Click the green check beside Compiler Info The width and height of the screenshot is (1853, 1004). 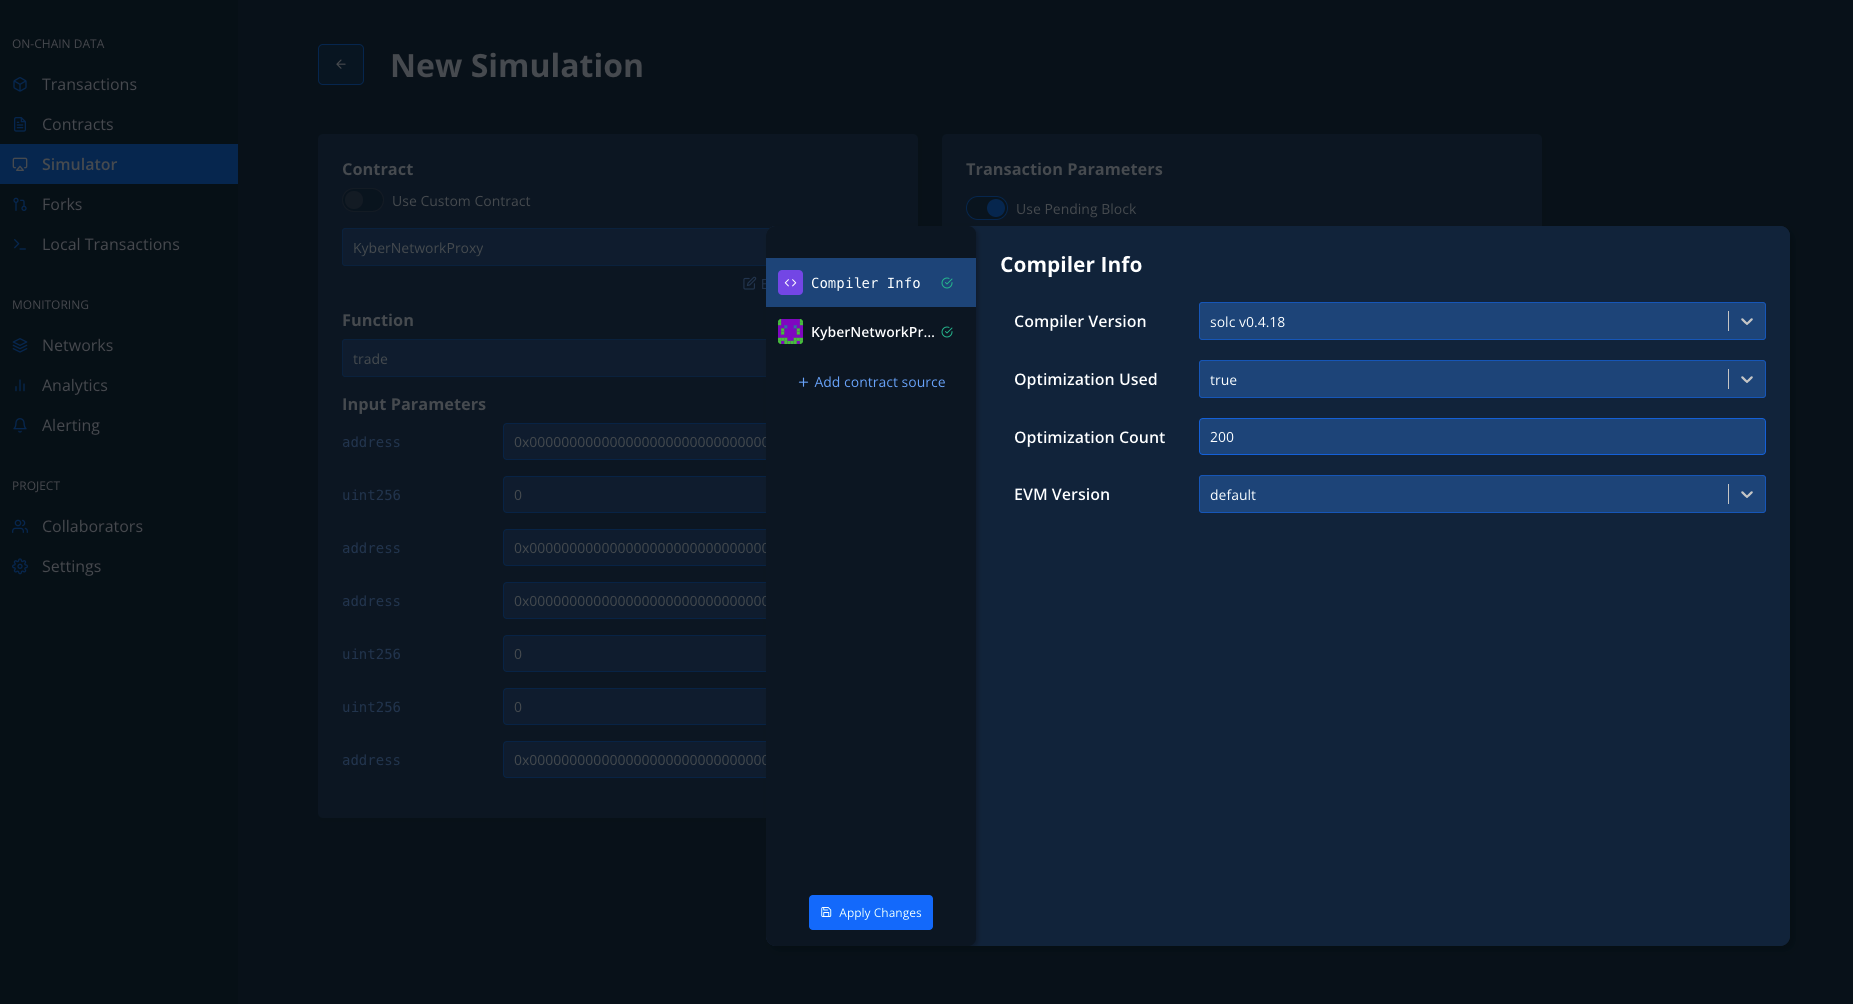(x=947, y=283)
